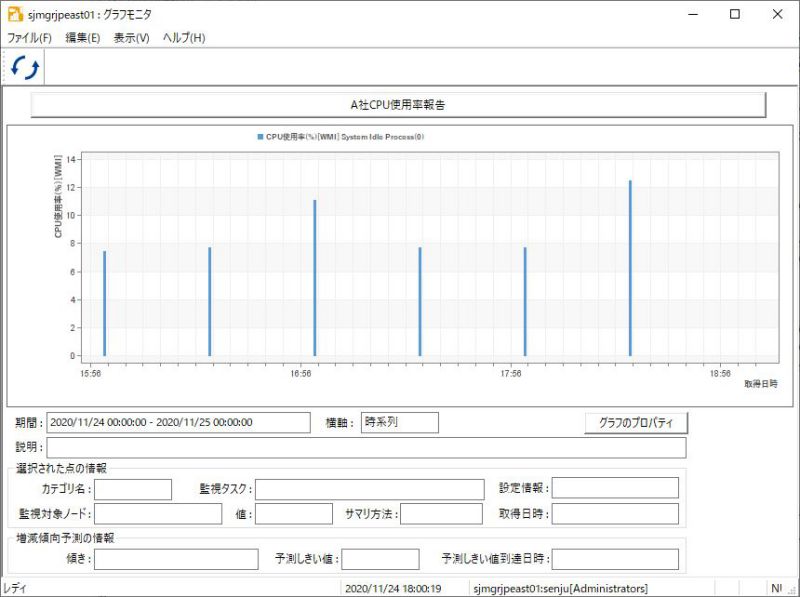Click the legend text CPU使用率(%)[WMI] System Idle Process(0)

[x=345, y=137]
